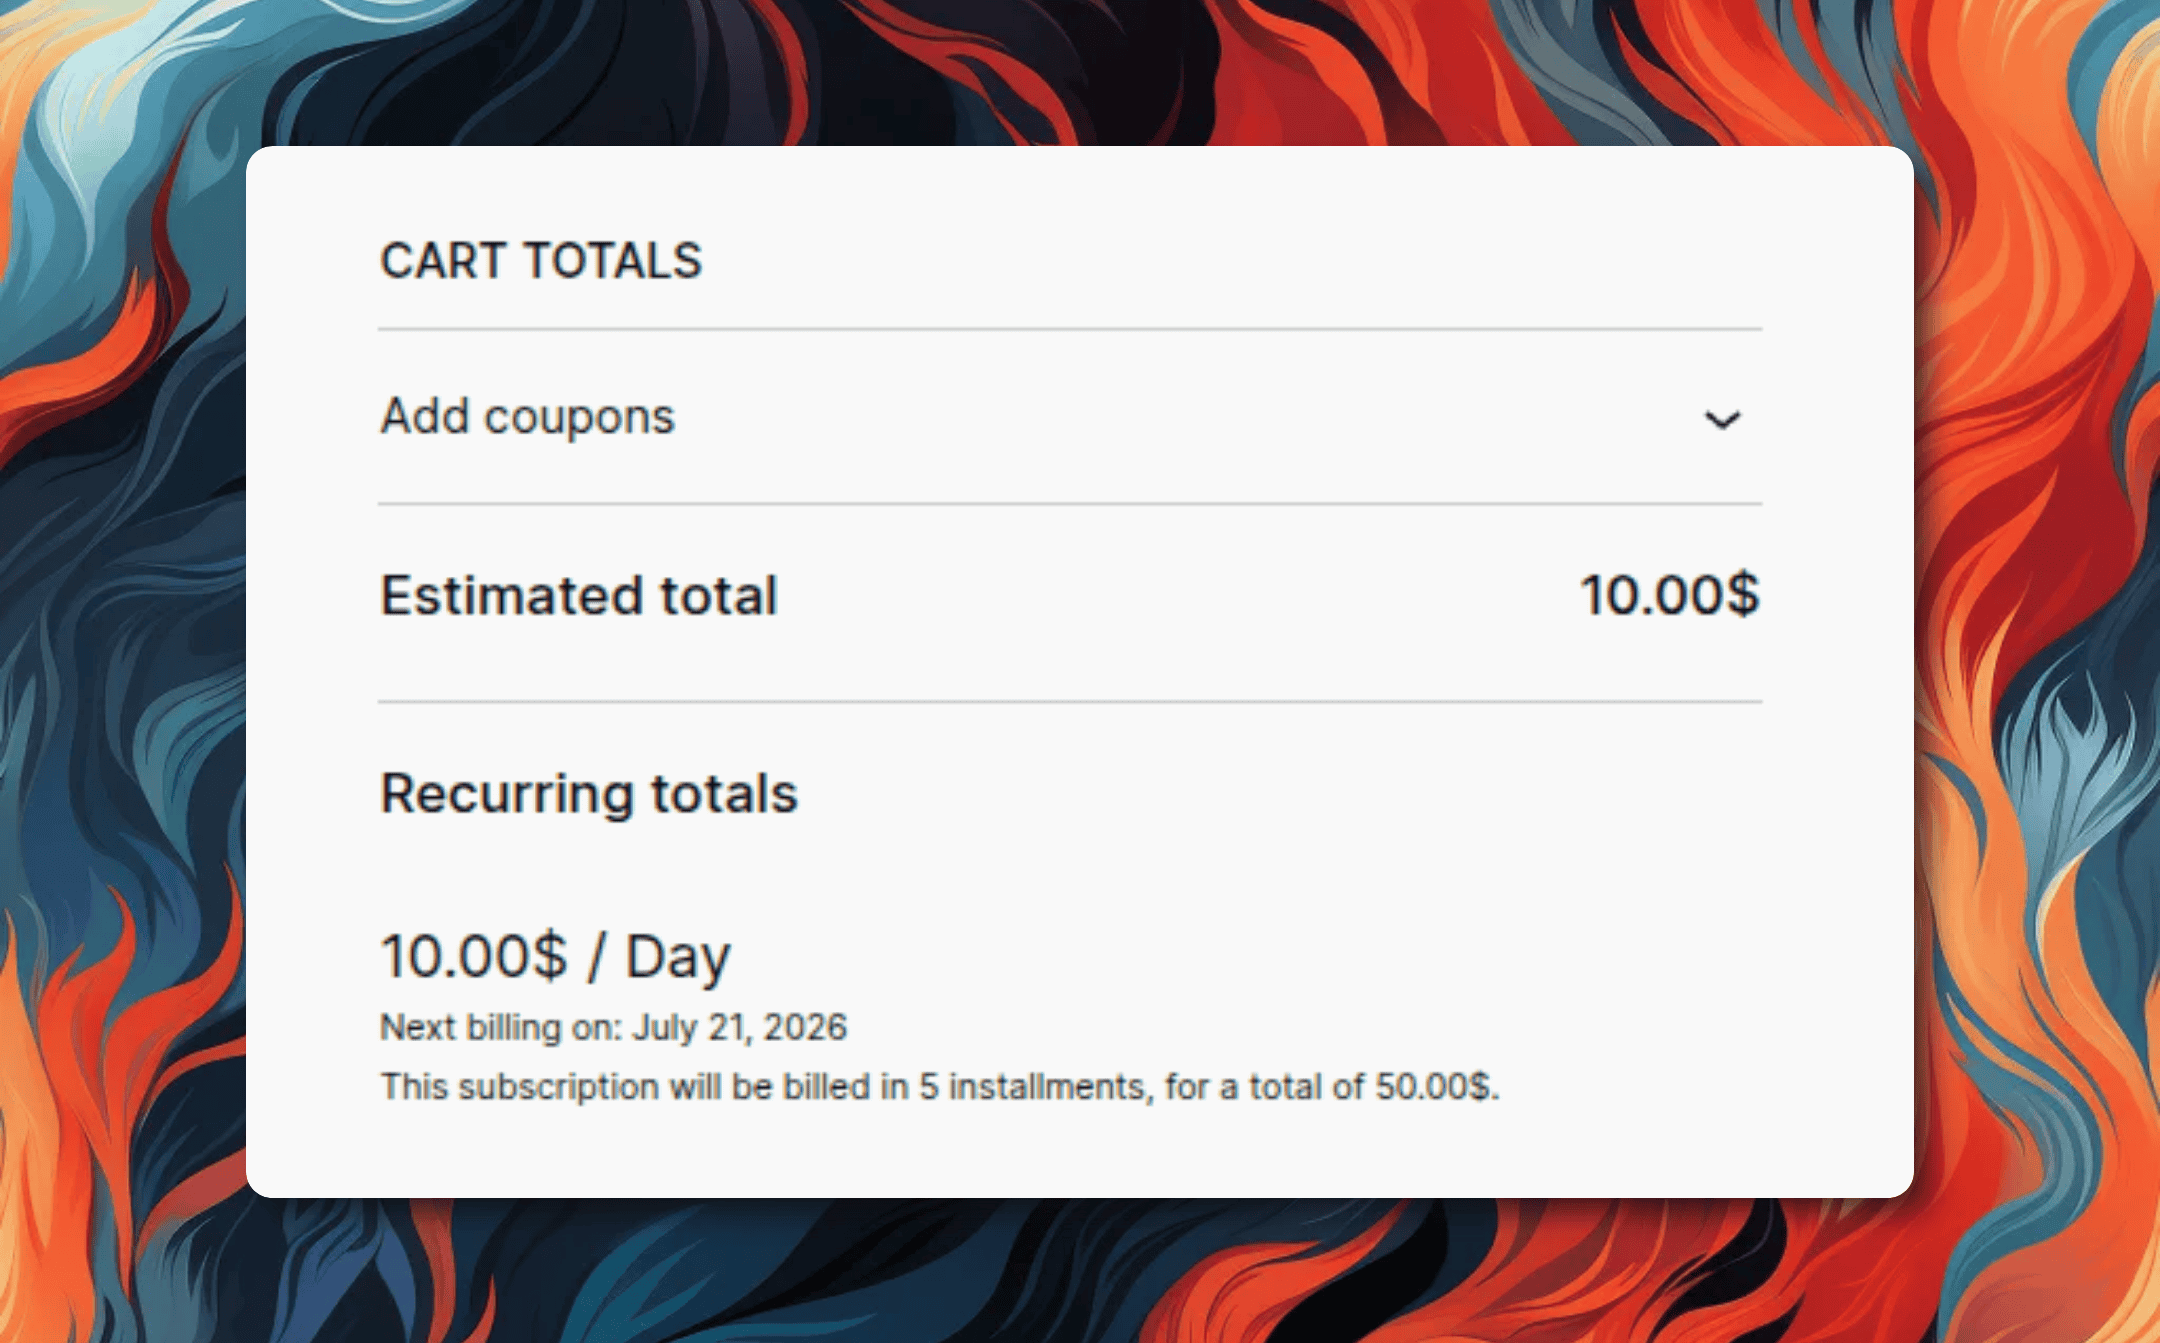
Task: Select the Recurring totals heading
Action: (589, 794)
